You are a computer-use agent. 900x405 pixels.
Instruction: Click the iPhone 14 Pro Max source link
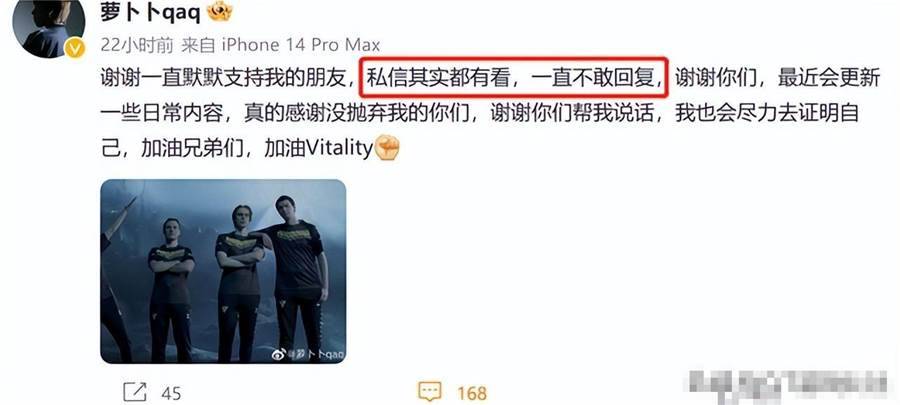pos(300,45)
